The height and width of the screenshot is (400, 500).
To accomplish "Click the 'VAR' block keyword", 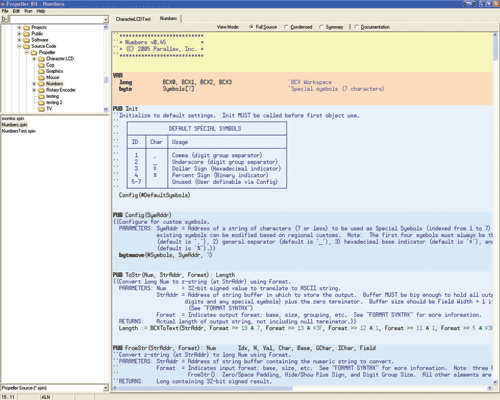I will pos(118,76).
